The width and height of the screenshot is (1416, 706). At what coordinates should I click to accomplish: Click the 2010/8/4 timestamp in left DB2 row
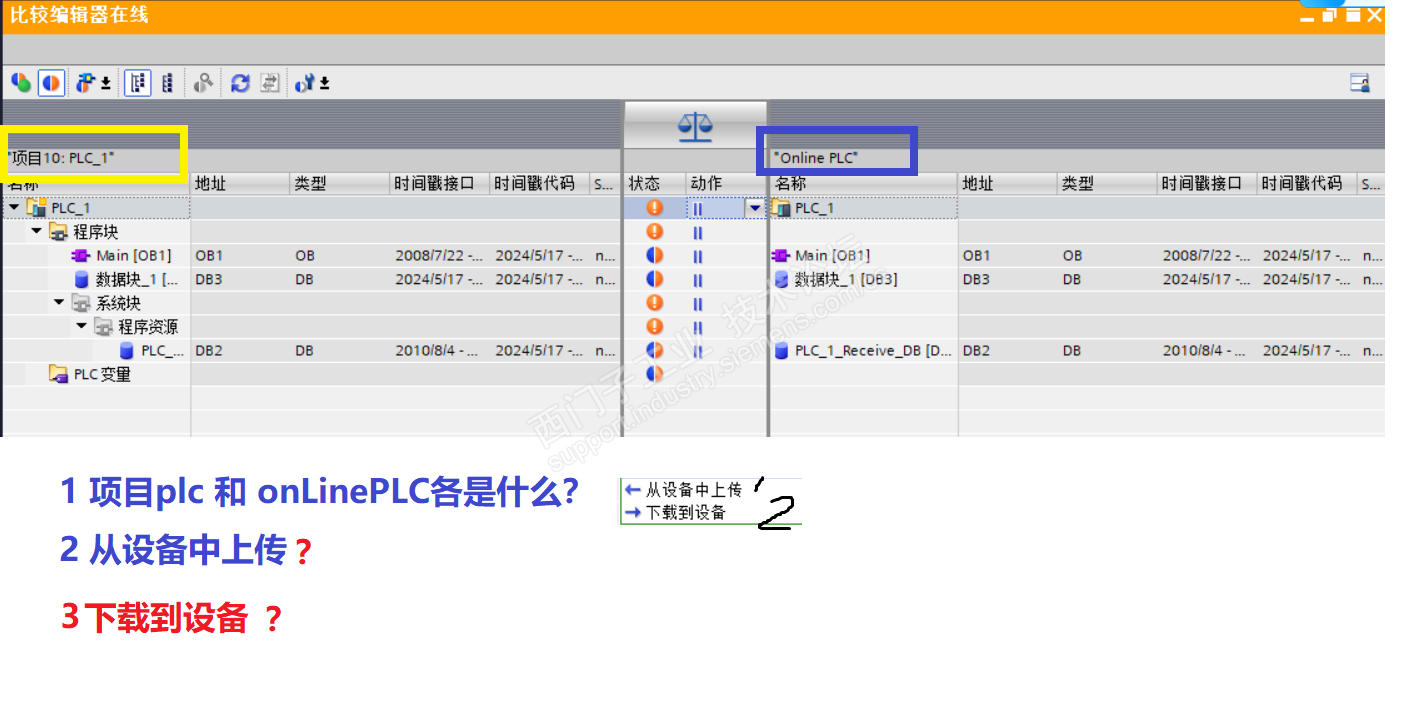[439, 351]
